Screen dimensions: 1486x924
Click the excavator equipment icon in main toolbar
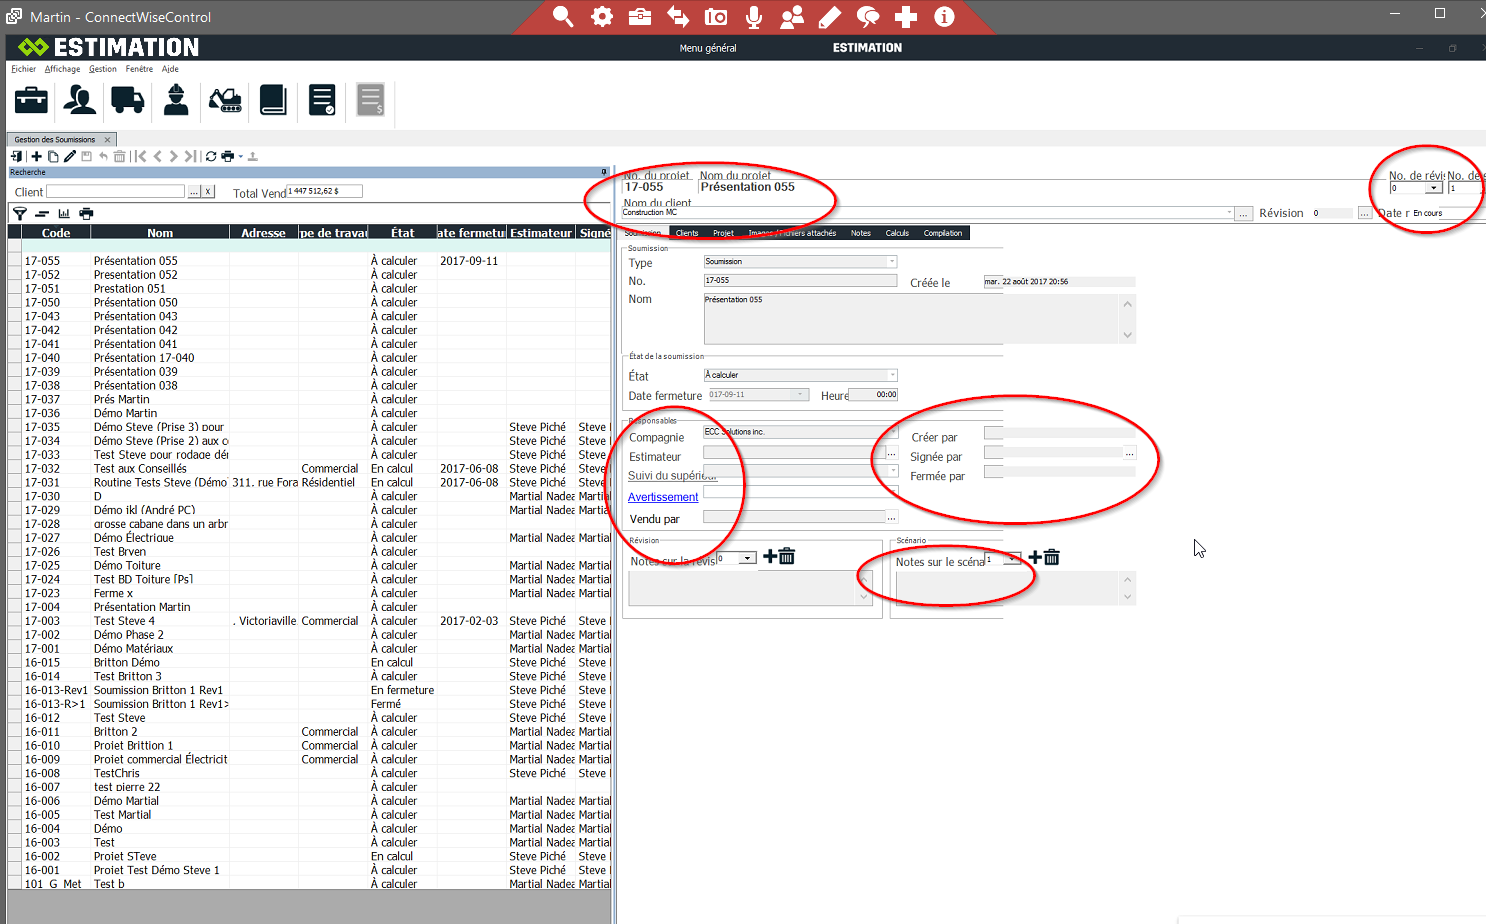pyautogui.click(x=225, y=100)
